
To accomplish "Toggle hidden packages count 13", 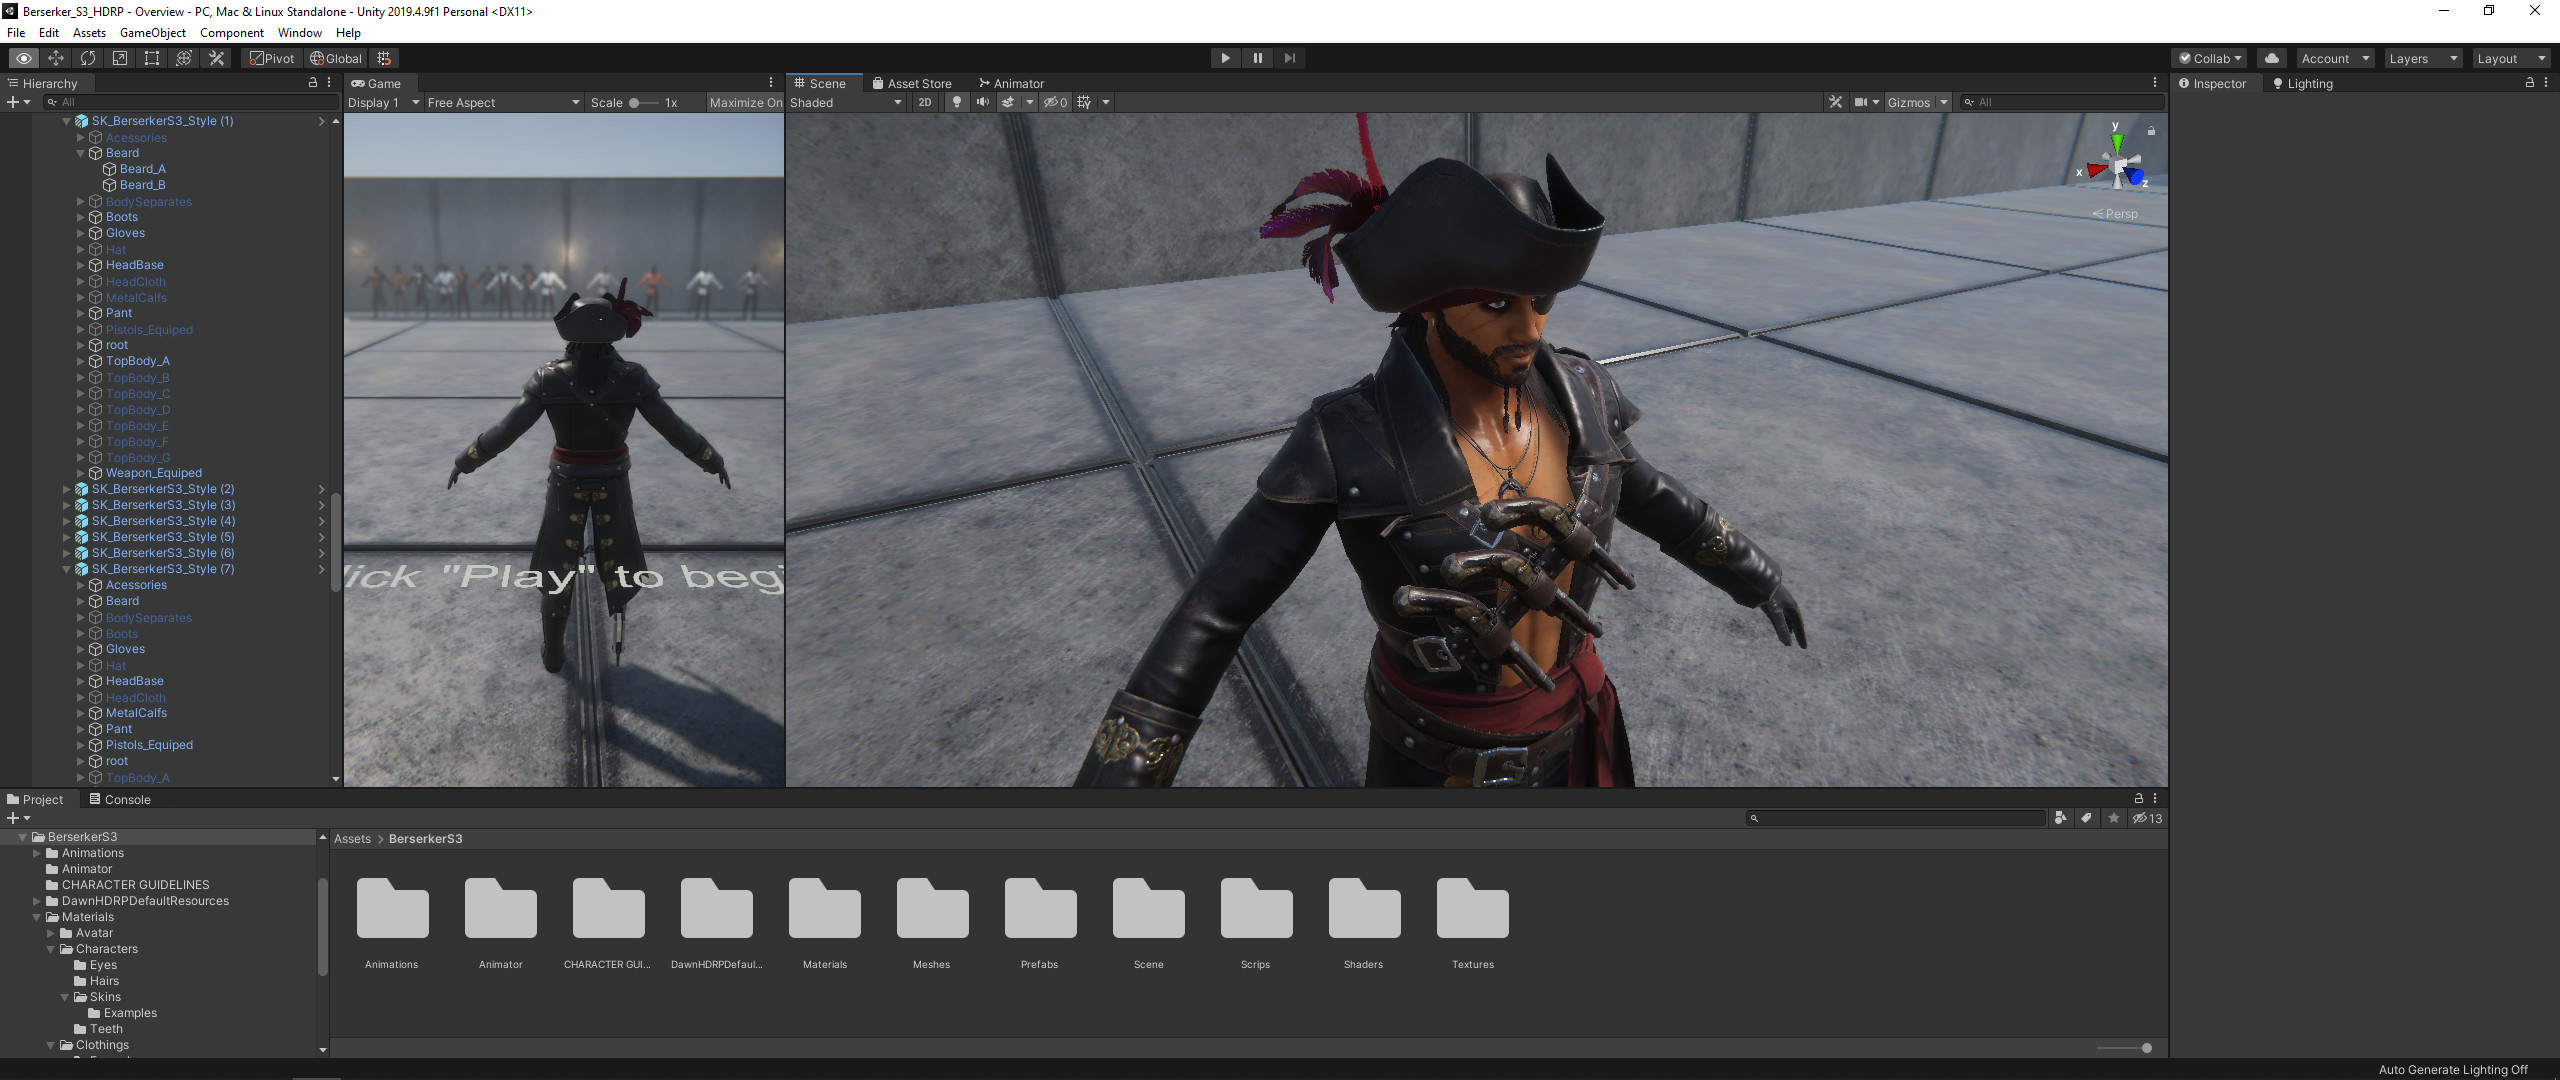I will pos(2147,818).
